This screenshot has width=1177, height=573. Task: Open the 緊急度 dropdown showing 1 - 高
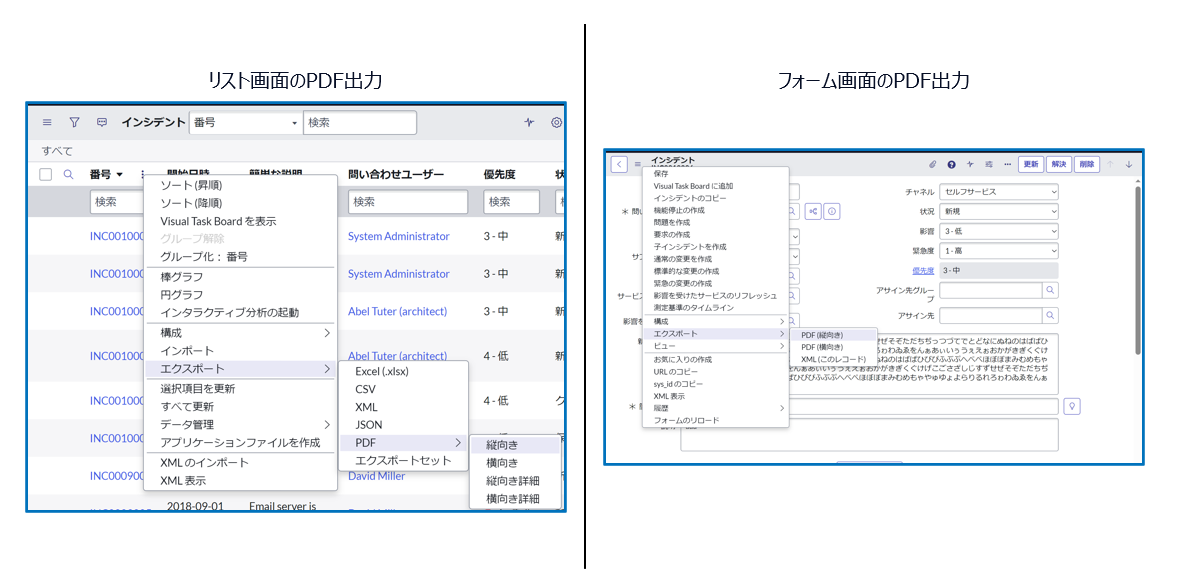coord(998,251)
